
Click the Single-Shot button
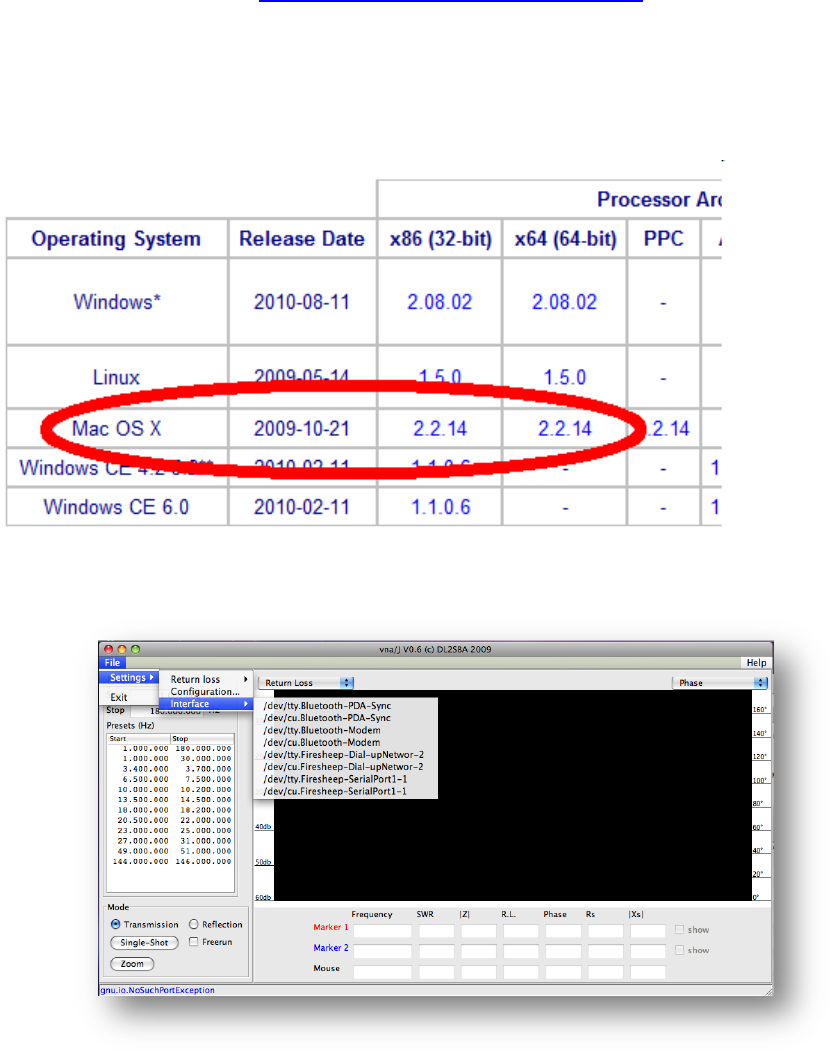click(x=144, y=943)
